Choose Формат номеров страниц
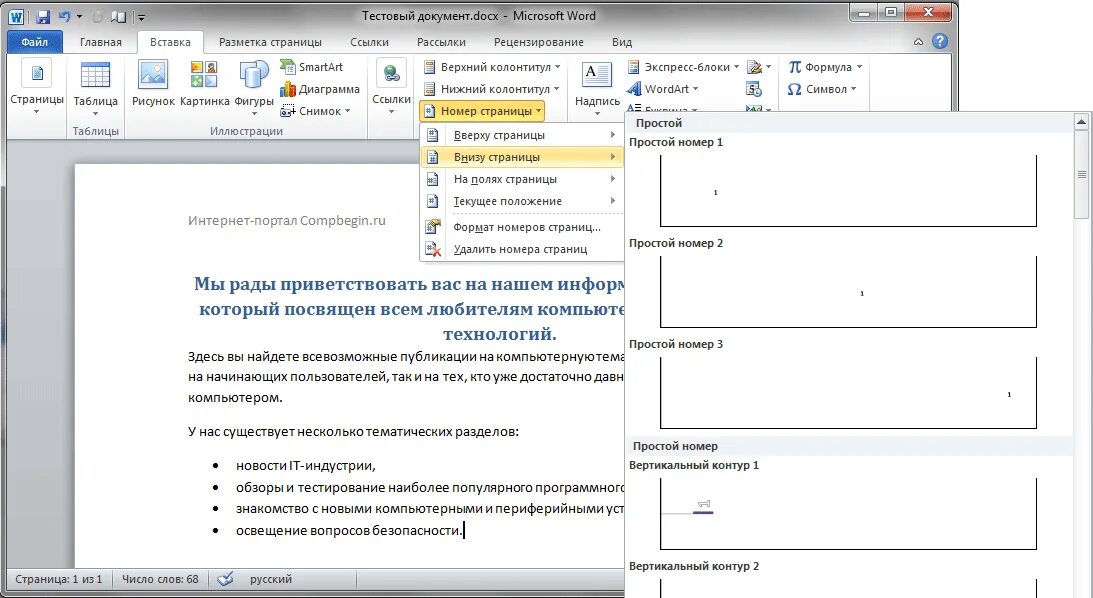The height and width of the screenshot is (598, 1093). click(521, 227)
